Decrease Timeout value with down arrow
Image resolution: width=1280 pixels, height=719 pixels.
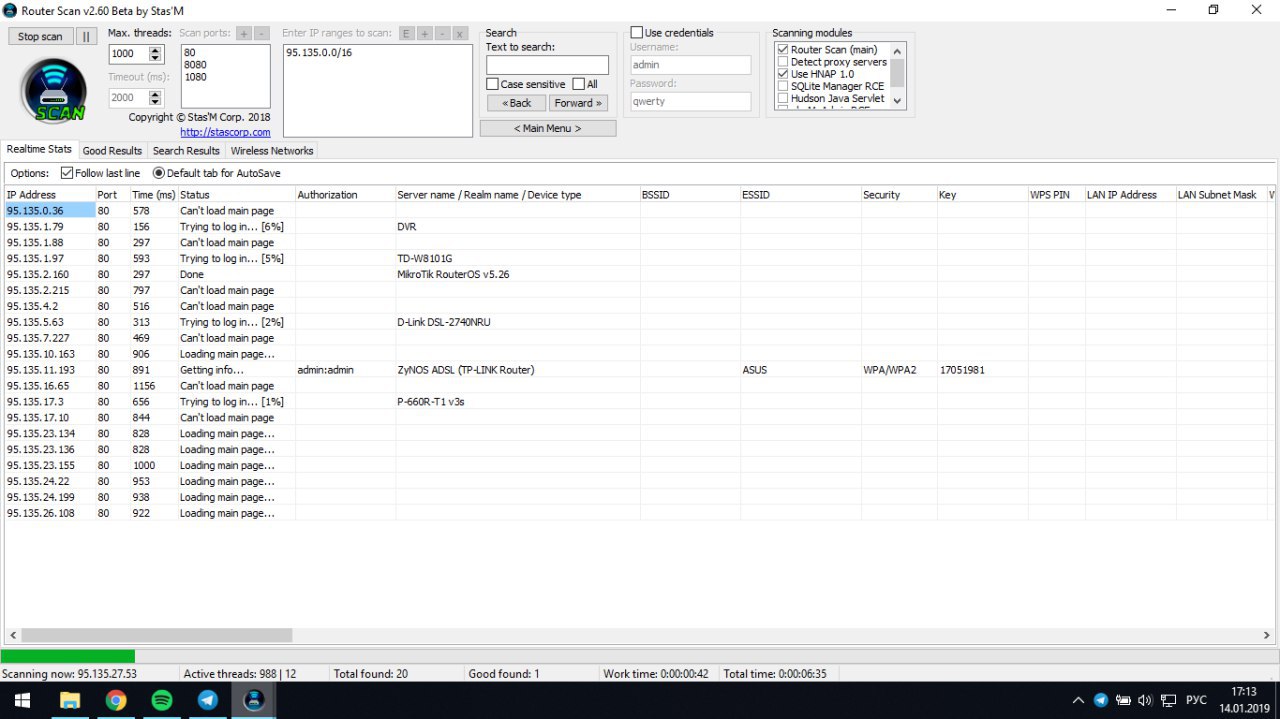pos(155,102)
